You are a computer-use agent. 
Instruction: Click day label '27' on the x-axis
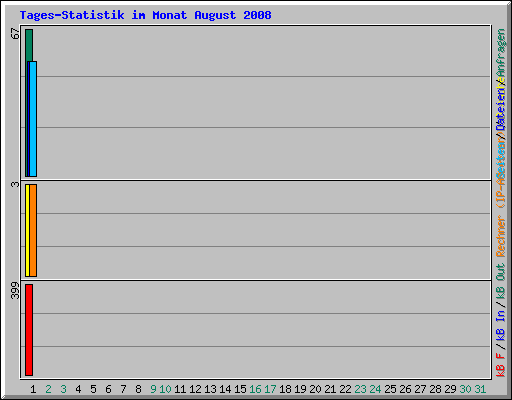pyautogui.click(x=420, y=389)
